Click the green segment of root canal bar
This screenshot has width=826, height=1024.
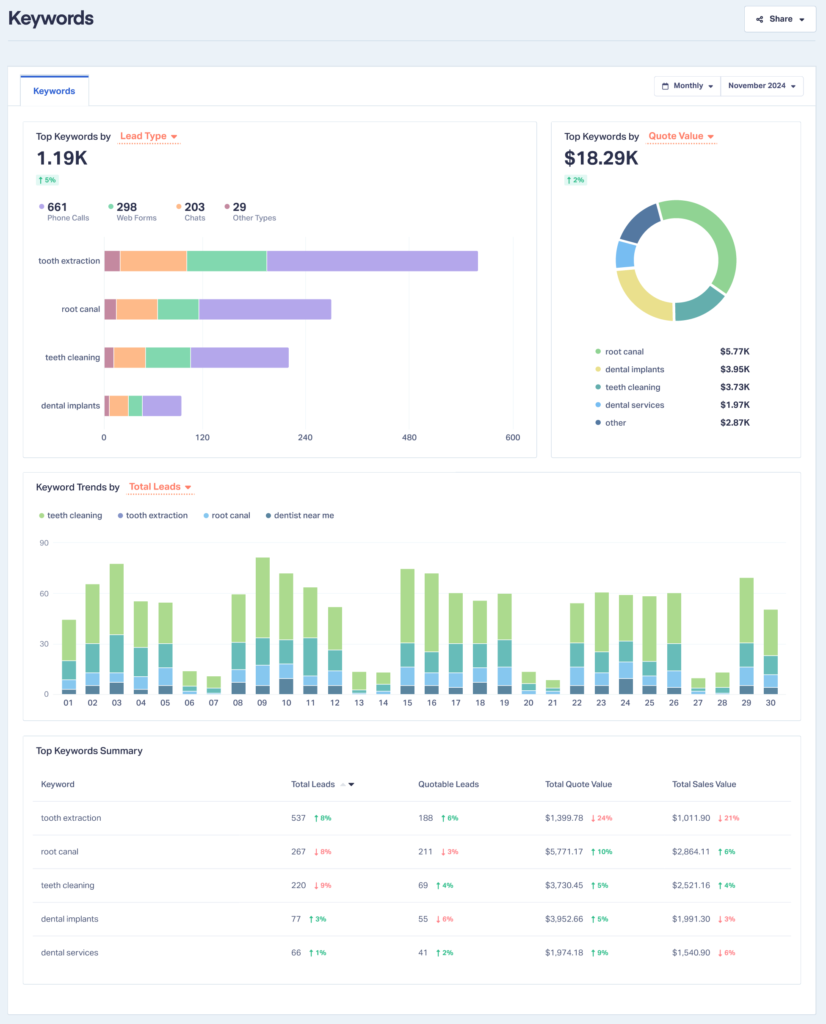(x=178, y=310)
